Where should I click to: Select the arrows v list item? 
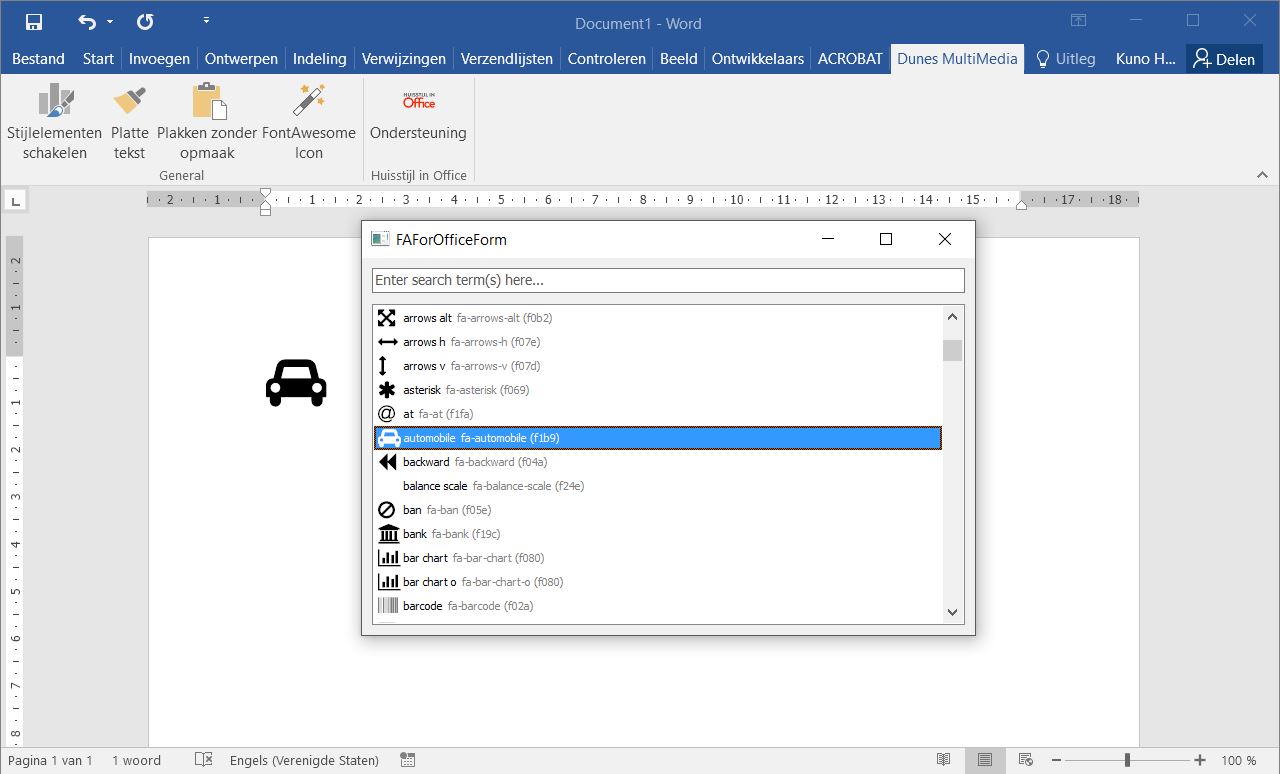point(657,366)
